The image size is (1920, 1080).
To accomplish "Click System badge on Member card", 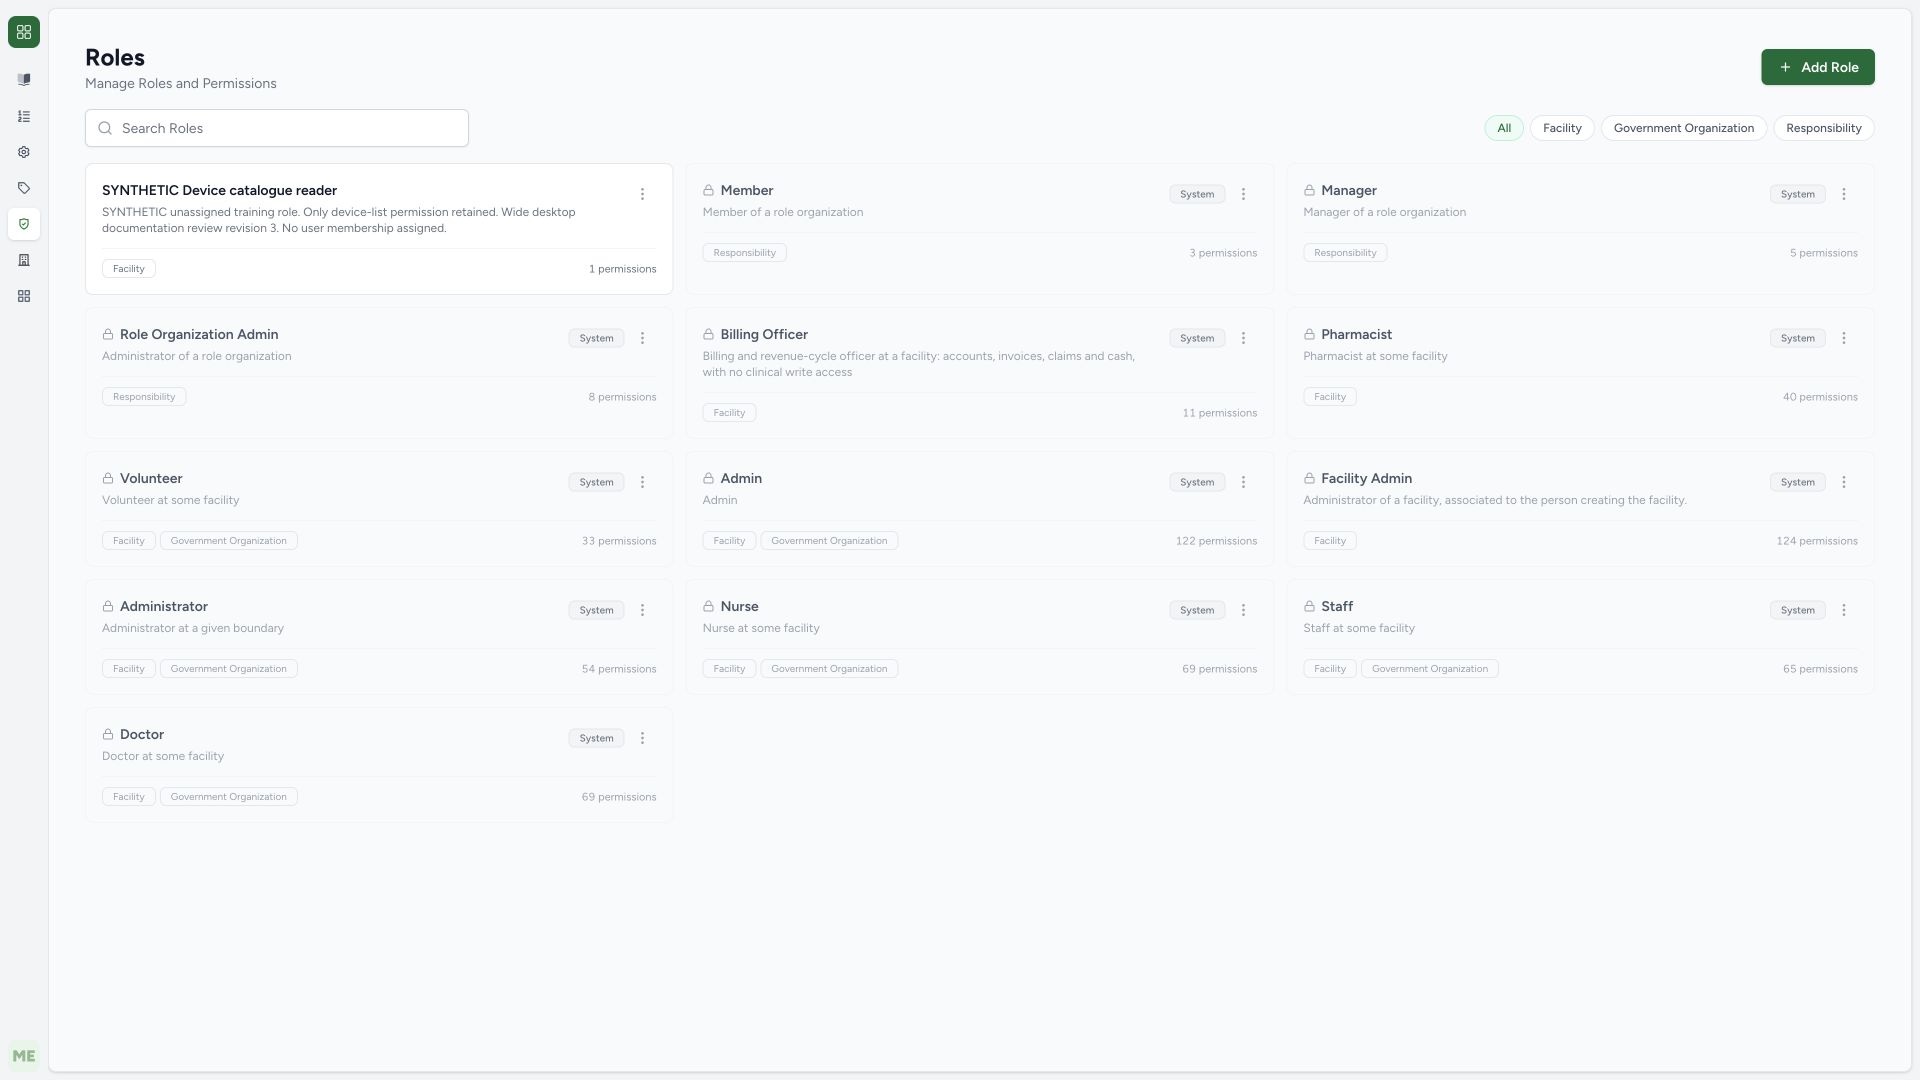I will tap(1197, 194).
